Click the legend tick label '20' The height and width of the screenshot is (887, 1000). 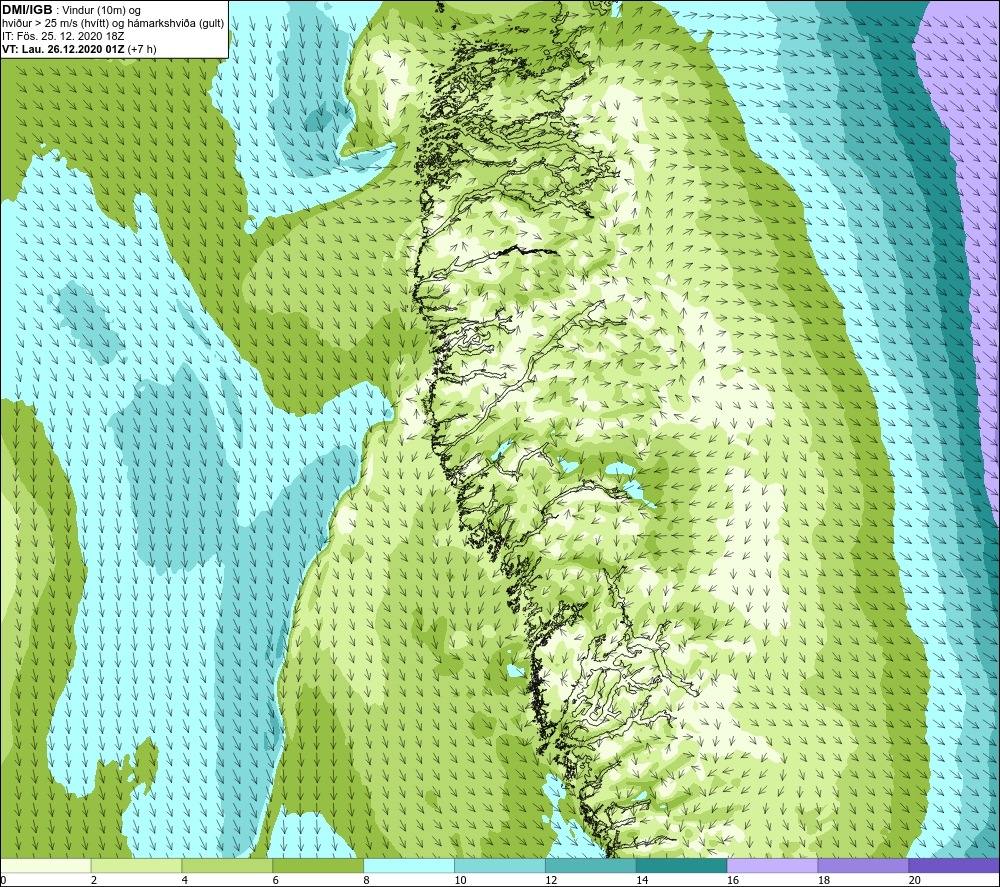click(x=915, y=881)
